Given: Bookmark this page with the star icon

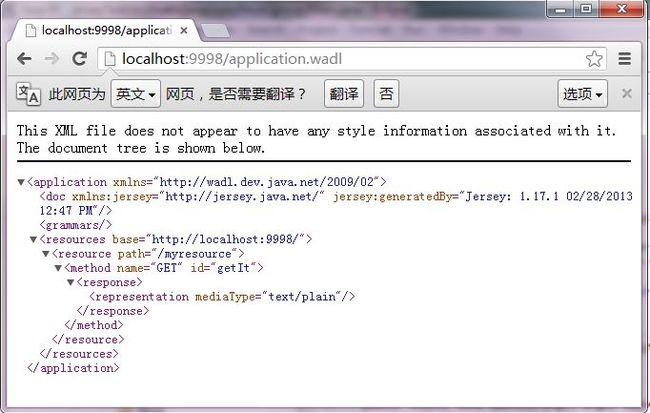Looking at the screenshot, I should 594,59.
